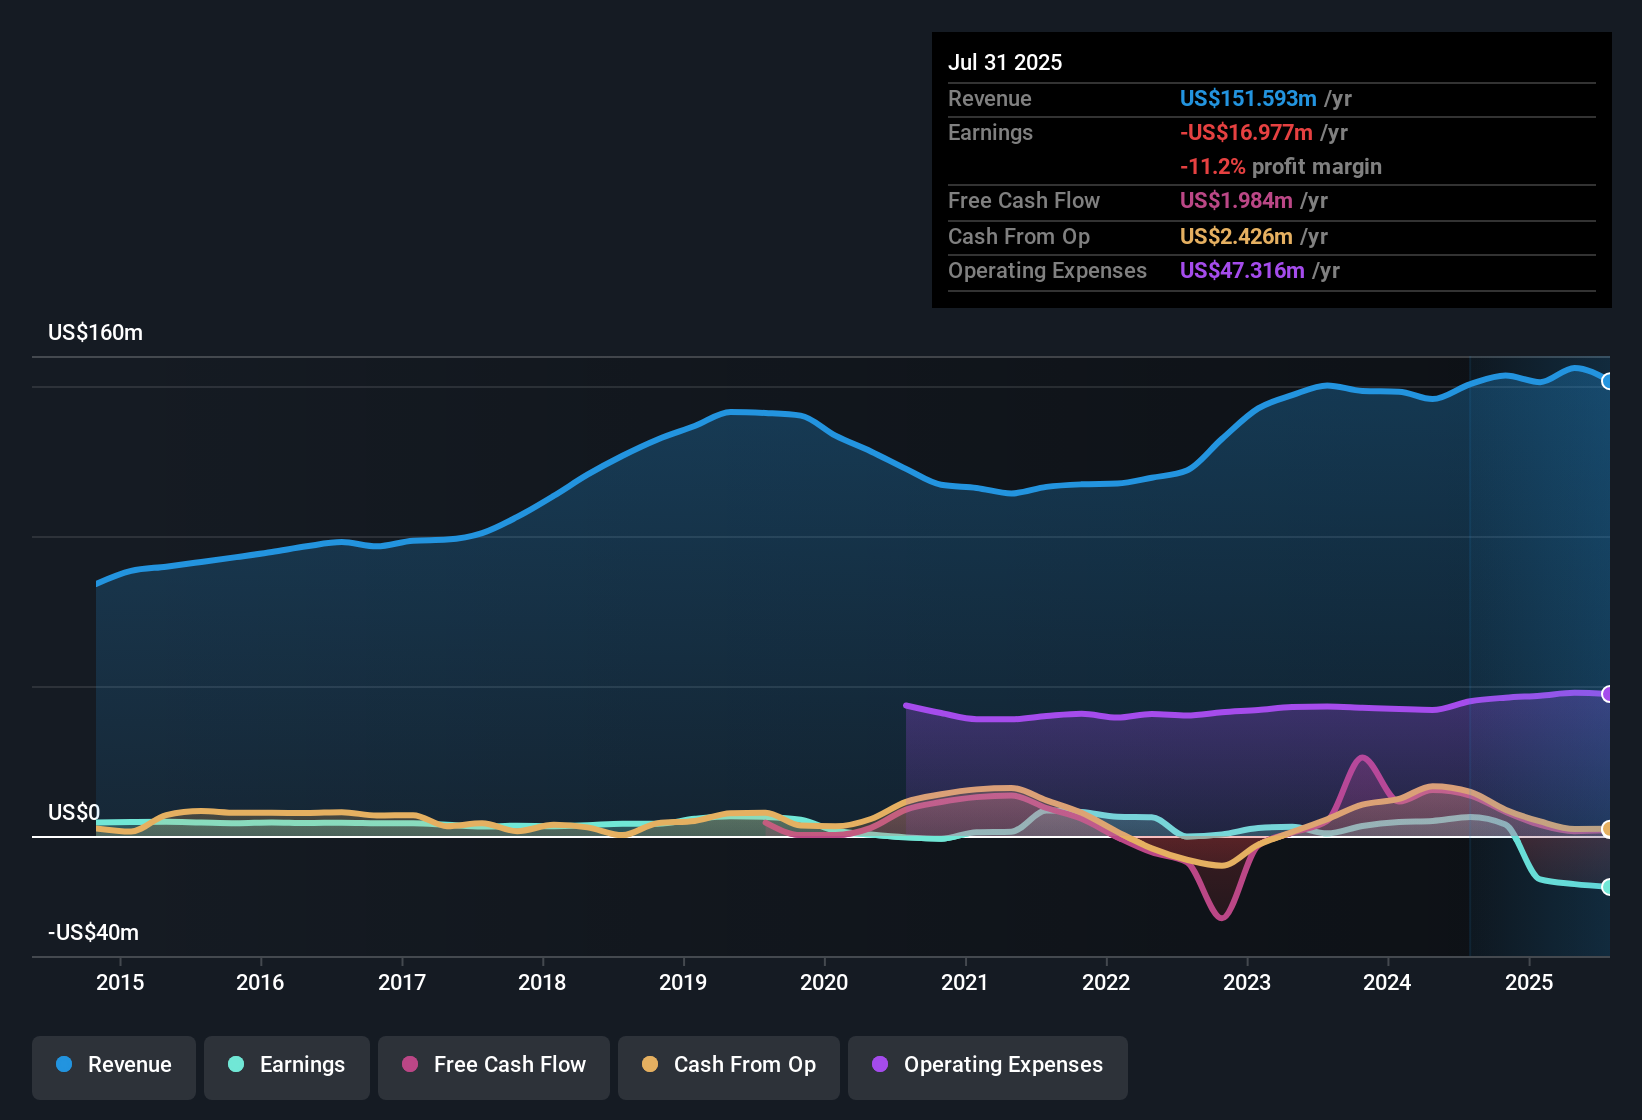The width and height of the screenshot is (1642, 1120).
Task: Click the 2015 x-axis year label
Action: [120, 983]
